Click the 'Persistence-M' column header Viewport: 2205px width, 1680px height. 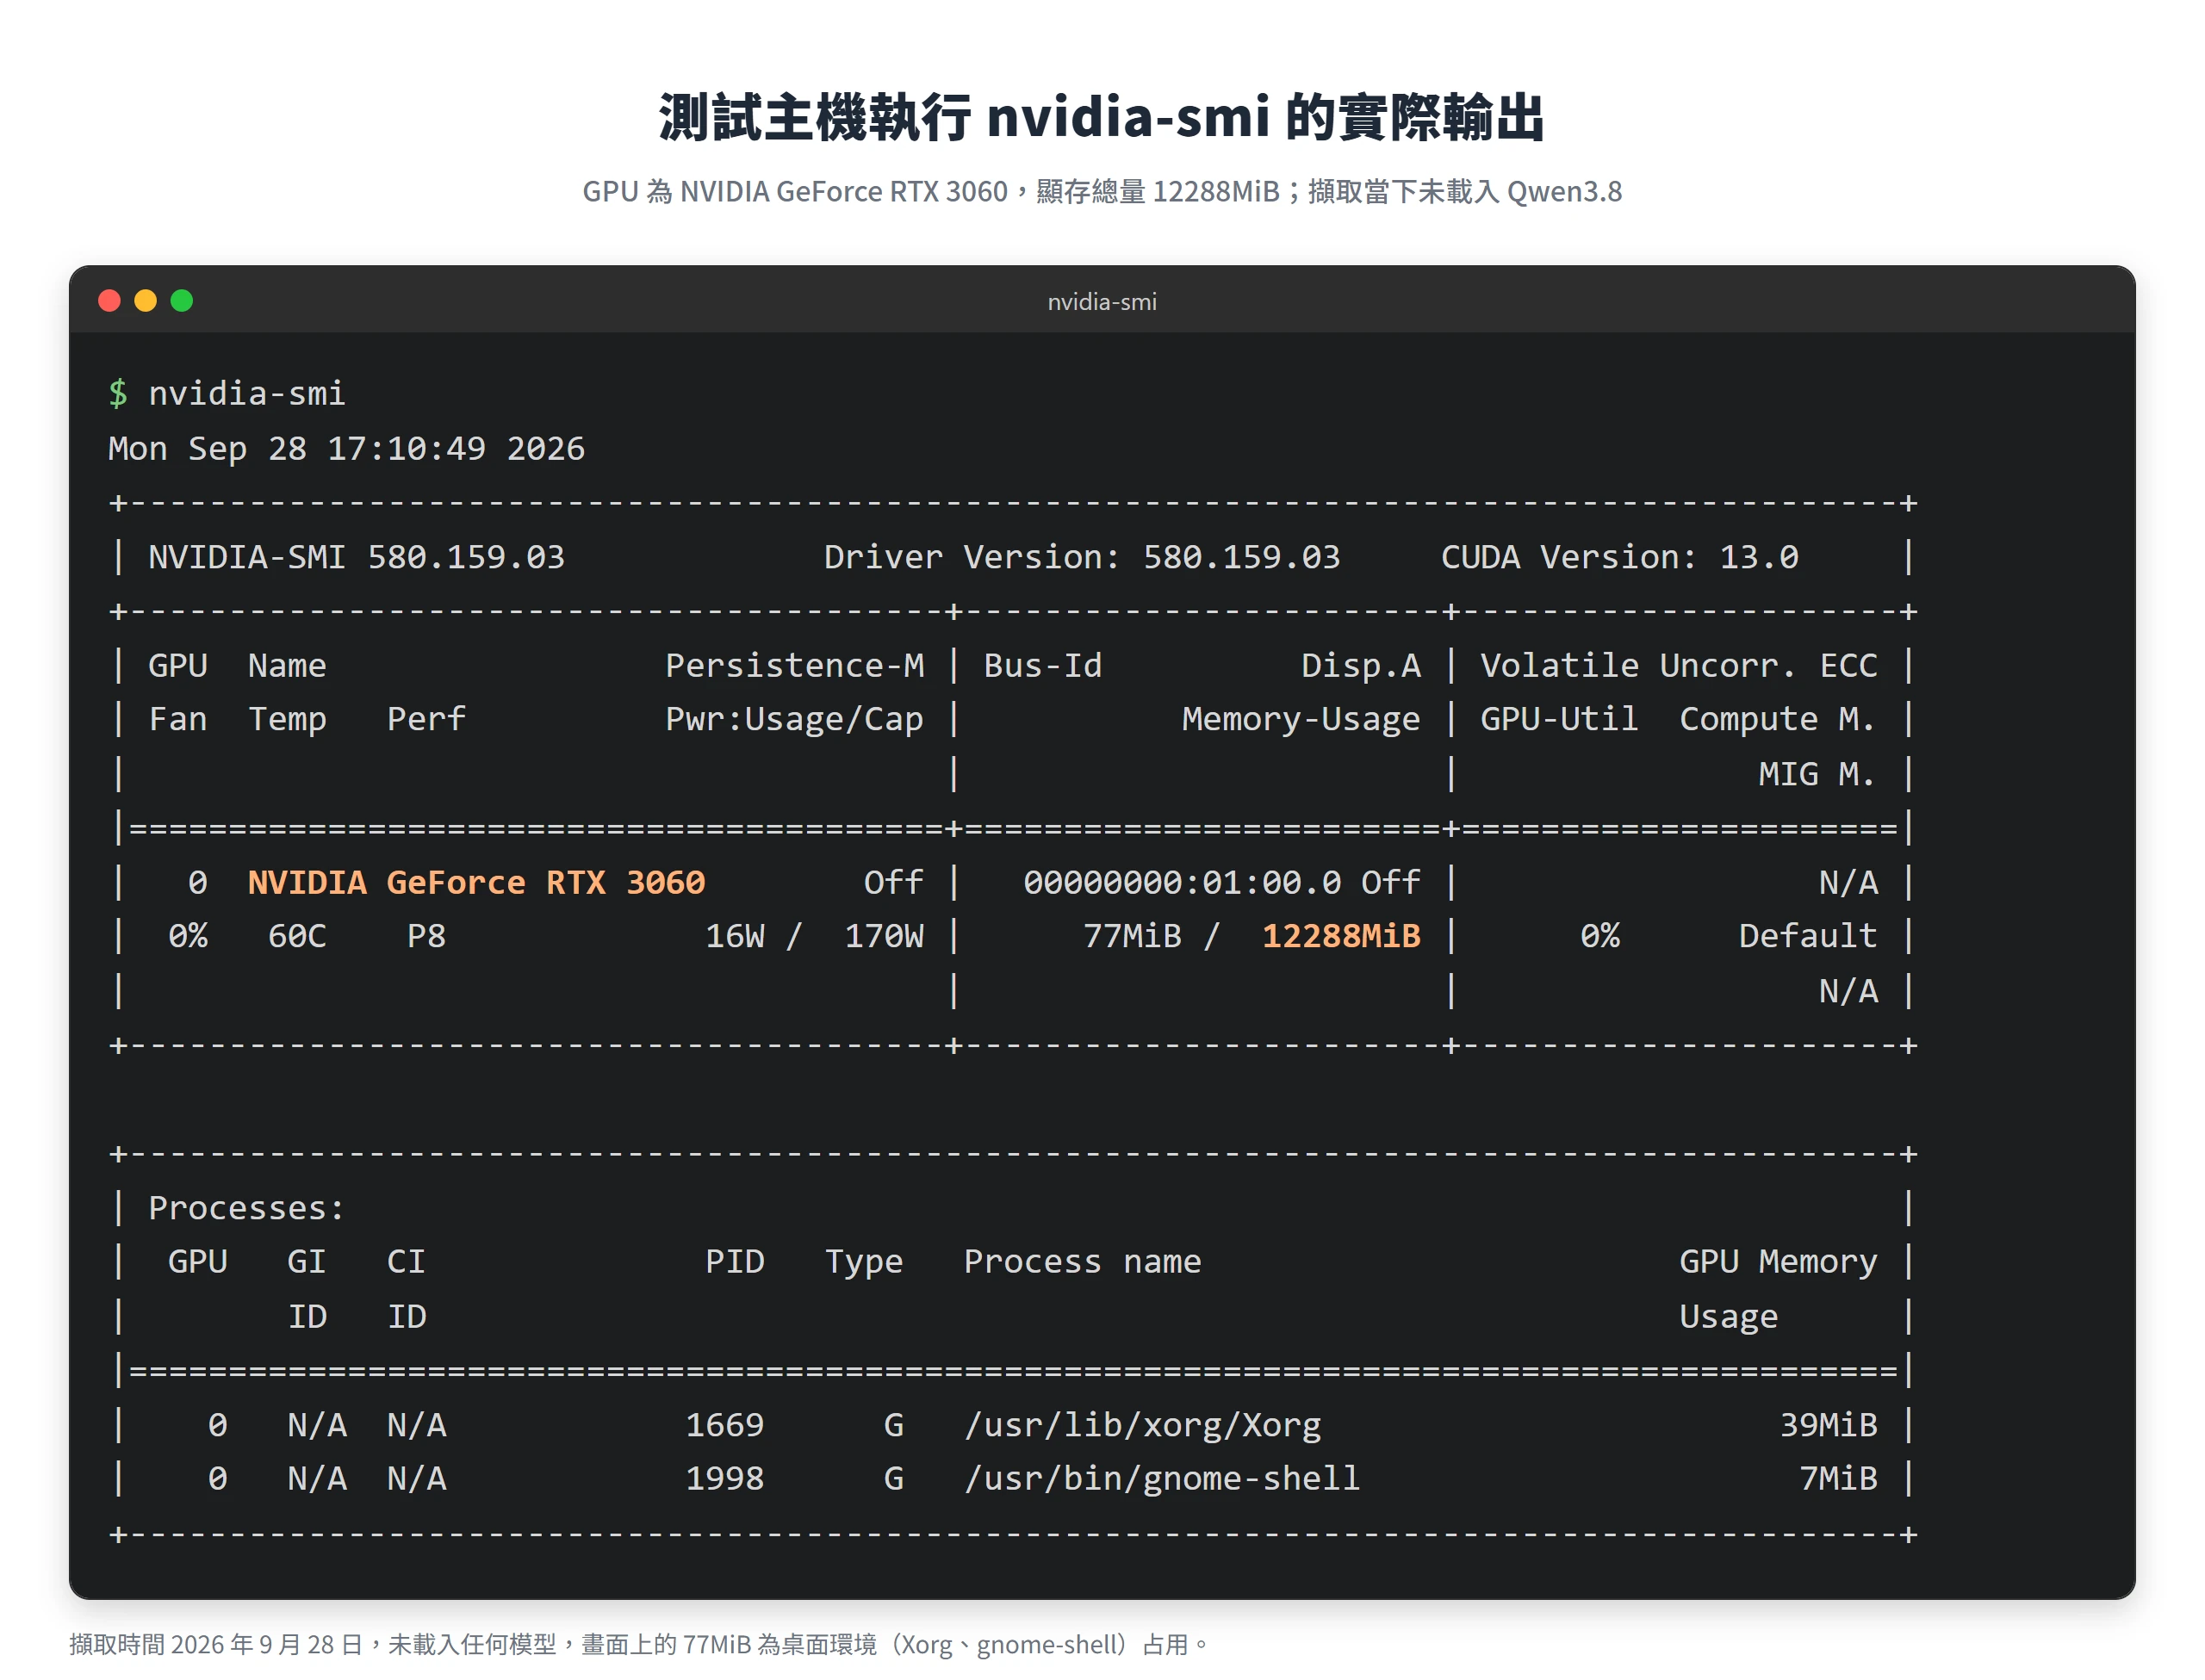(x=795, y=666)
